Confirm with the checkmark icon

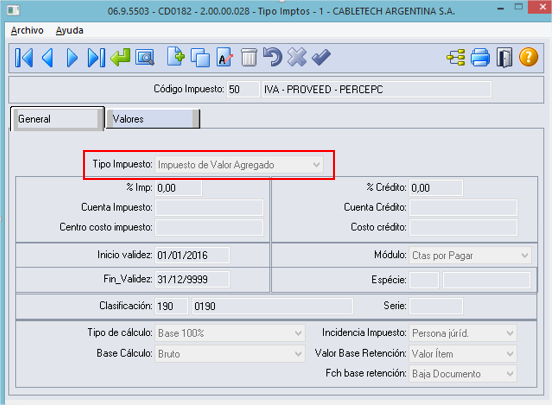(321, 58)
